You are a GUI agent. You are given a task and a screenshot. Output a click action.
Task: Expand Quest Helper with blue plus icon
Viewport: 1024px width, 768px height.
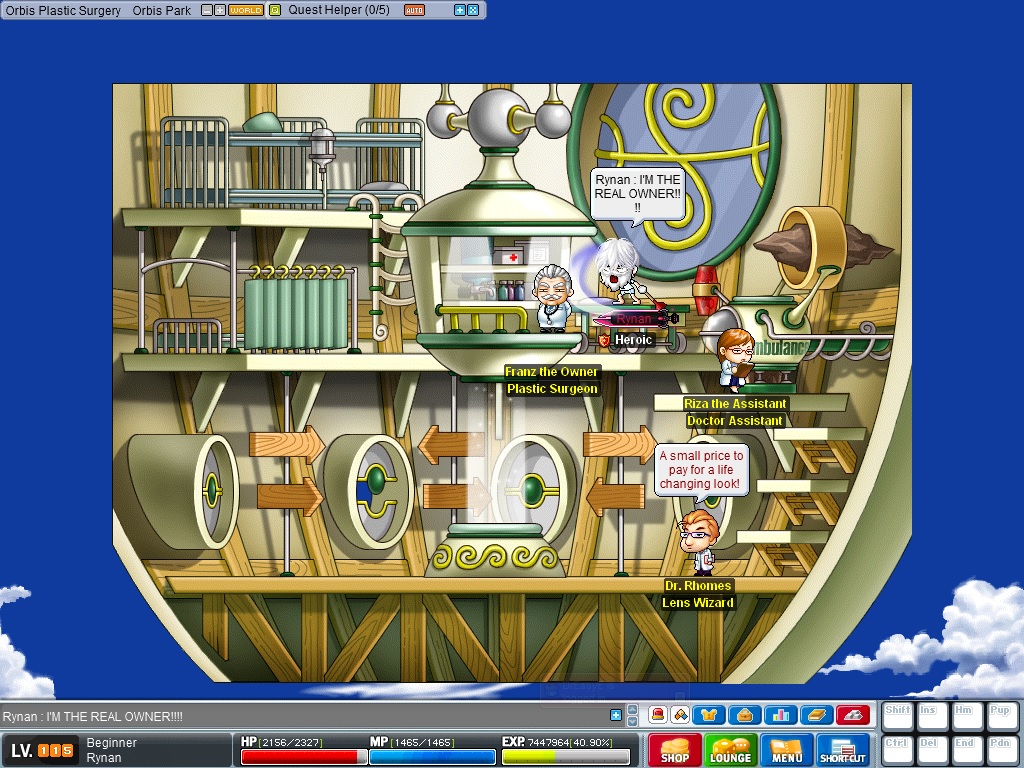[459, 10]
